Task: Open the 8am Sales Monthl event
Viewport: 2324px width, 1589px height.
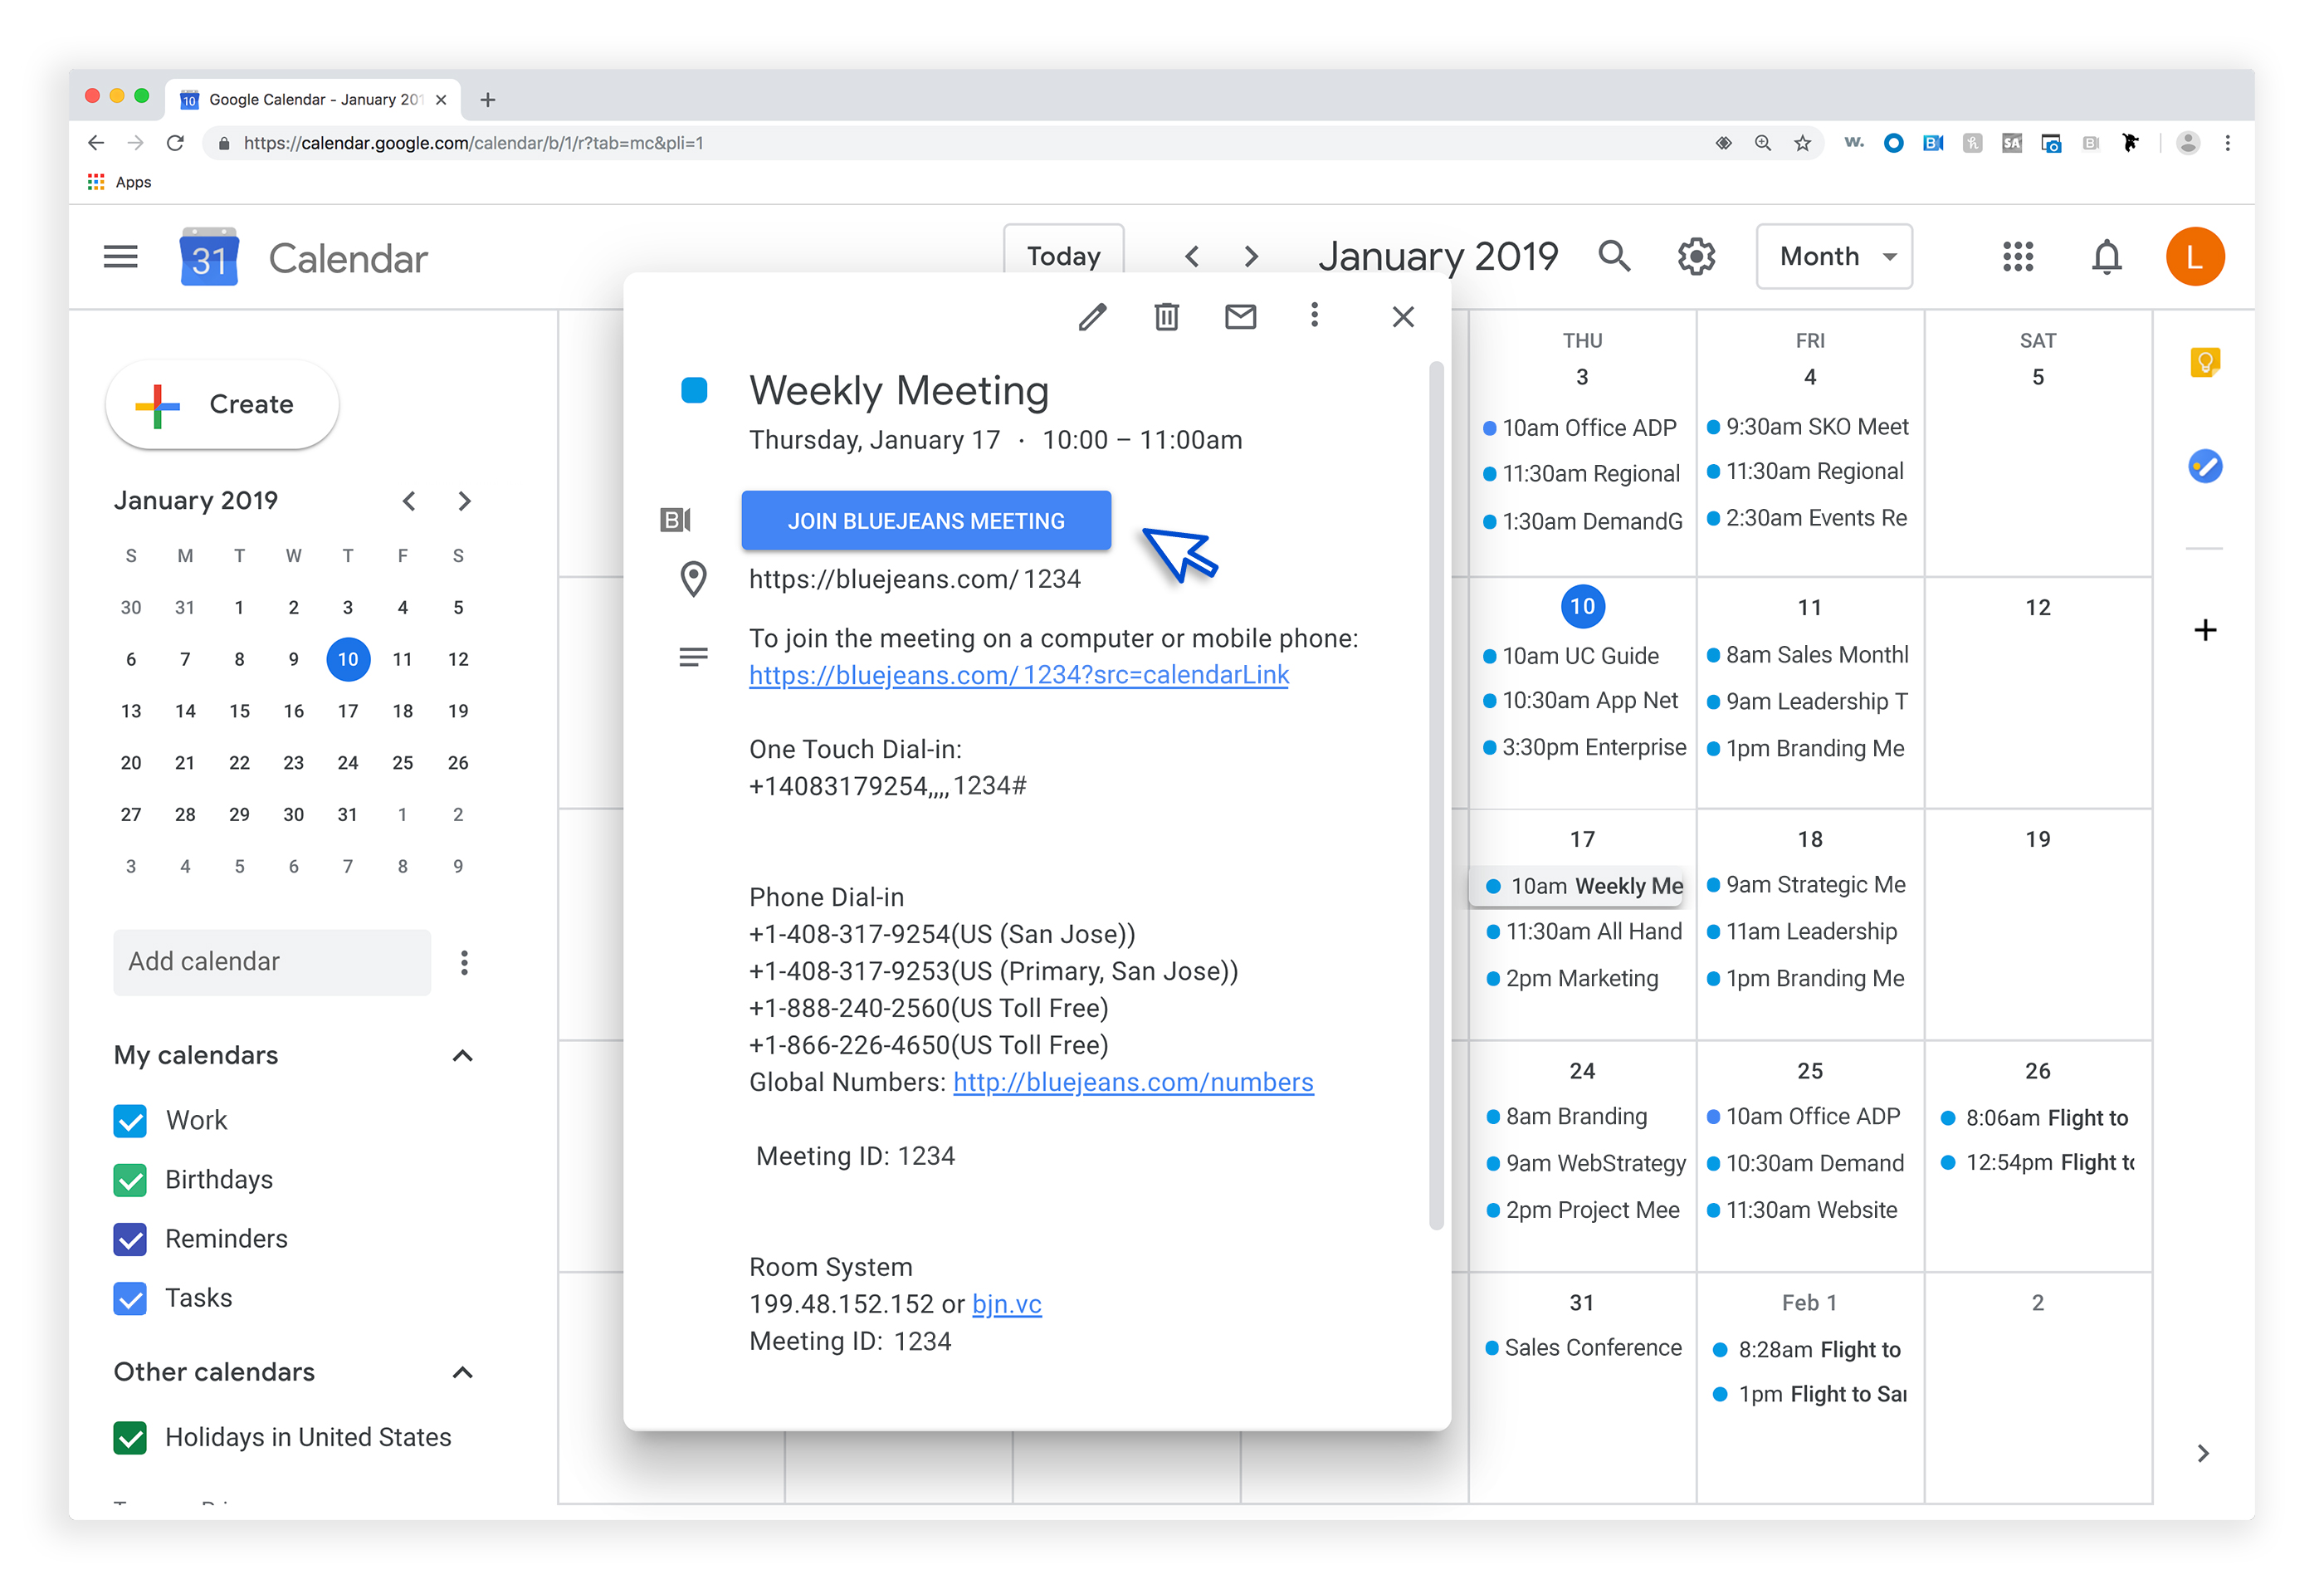Action: (1808, 655)
